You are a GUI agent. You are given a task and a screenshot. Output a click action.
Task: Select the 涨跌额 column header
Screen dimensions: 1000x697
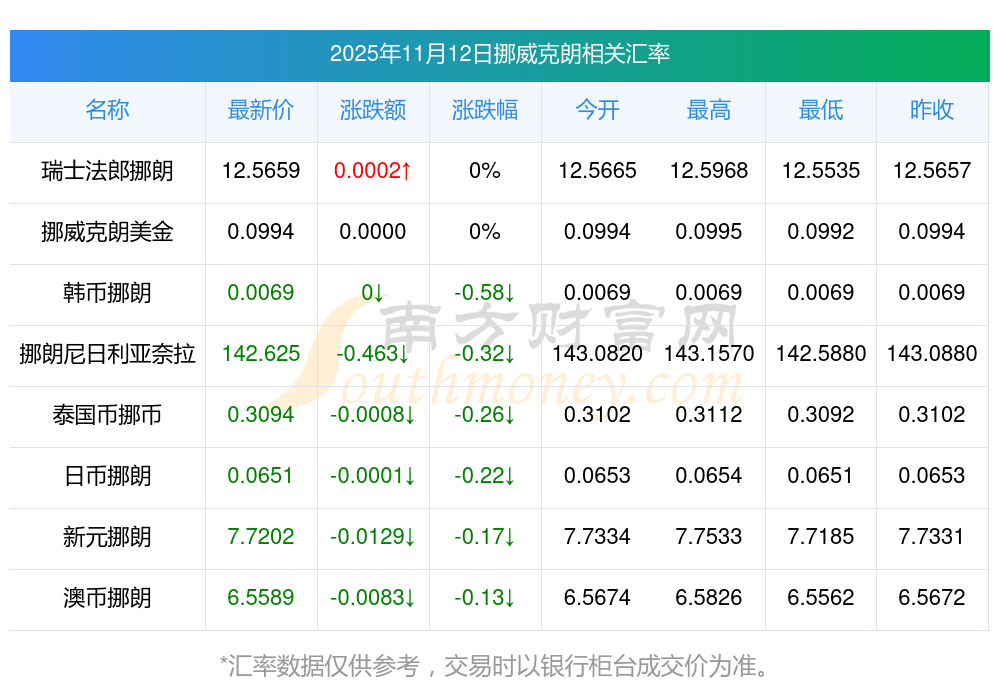pyautogui.click(x=372, y=111)
